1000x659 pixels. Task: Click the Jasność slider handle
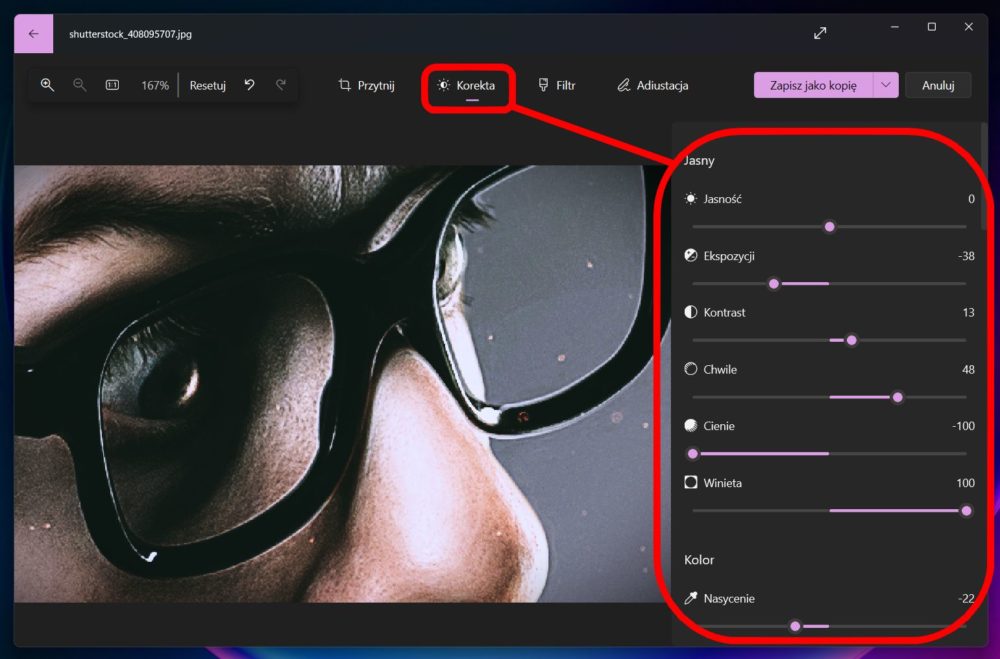[830, 226]
